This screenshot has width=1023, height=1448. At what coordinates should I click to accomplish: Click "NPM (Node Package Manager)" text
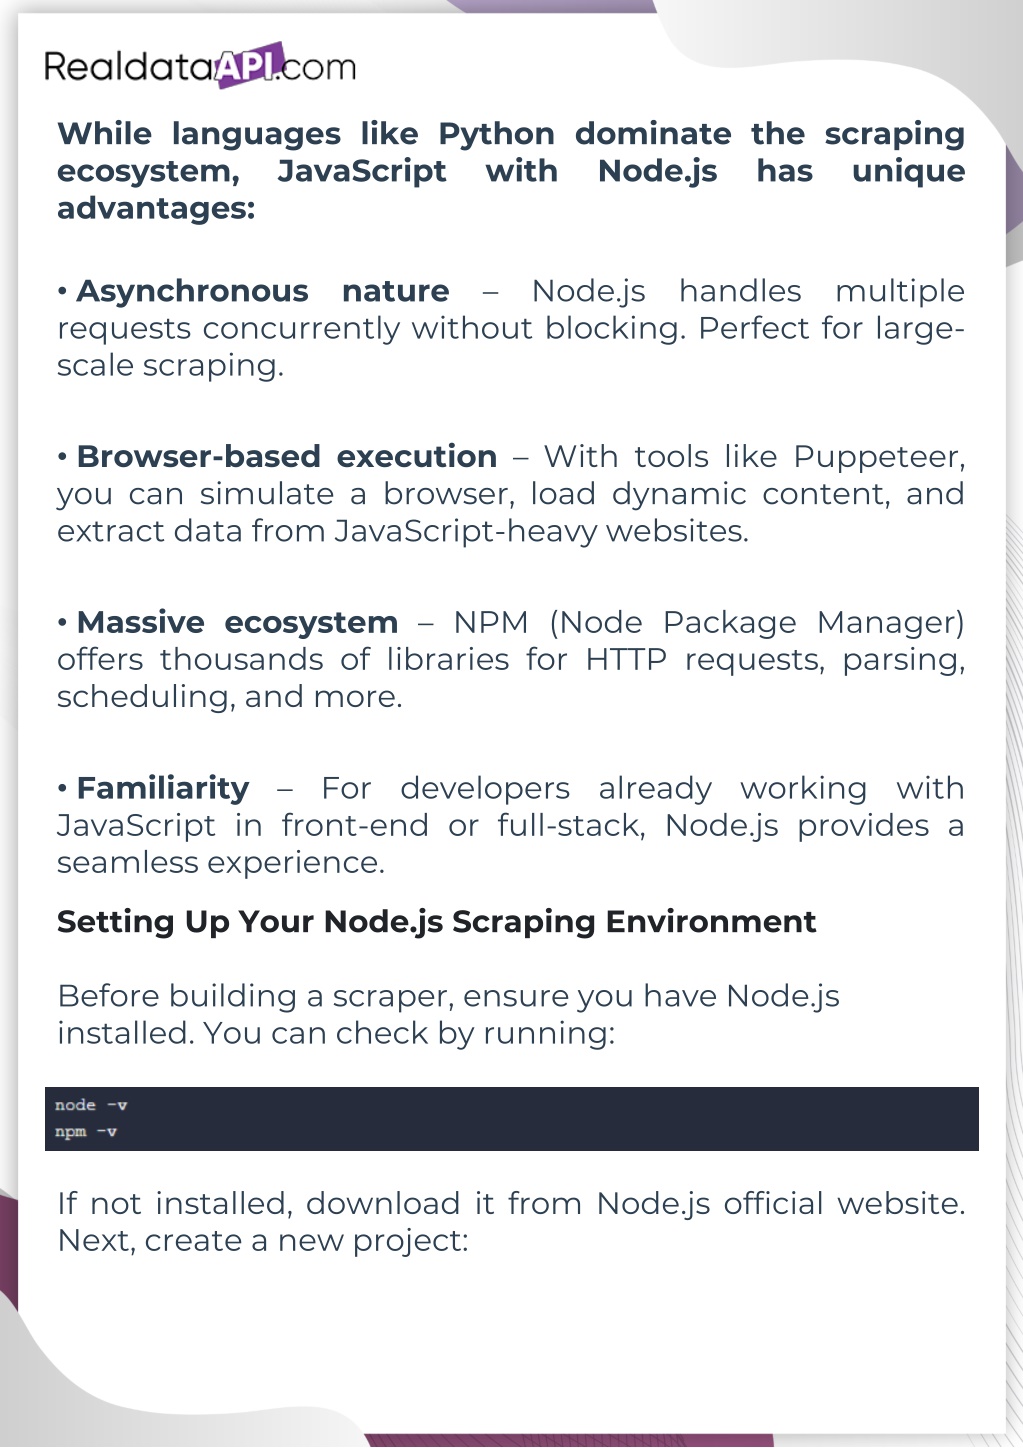pyautogui.click(x=708, y=623)
